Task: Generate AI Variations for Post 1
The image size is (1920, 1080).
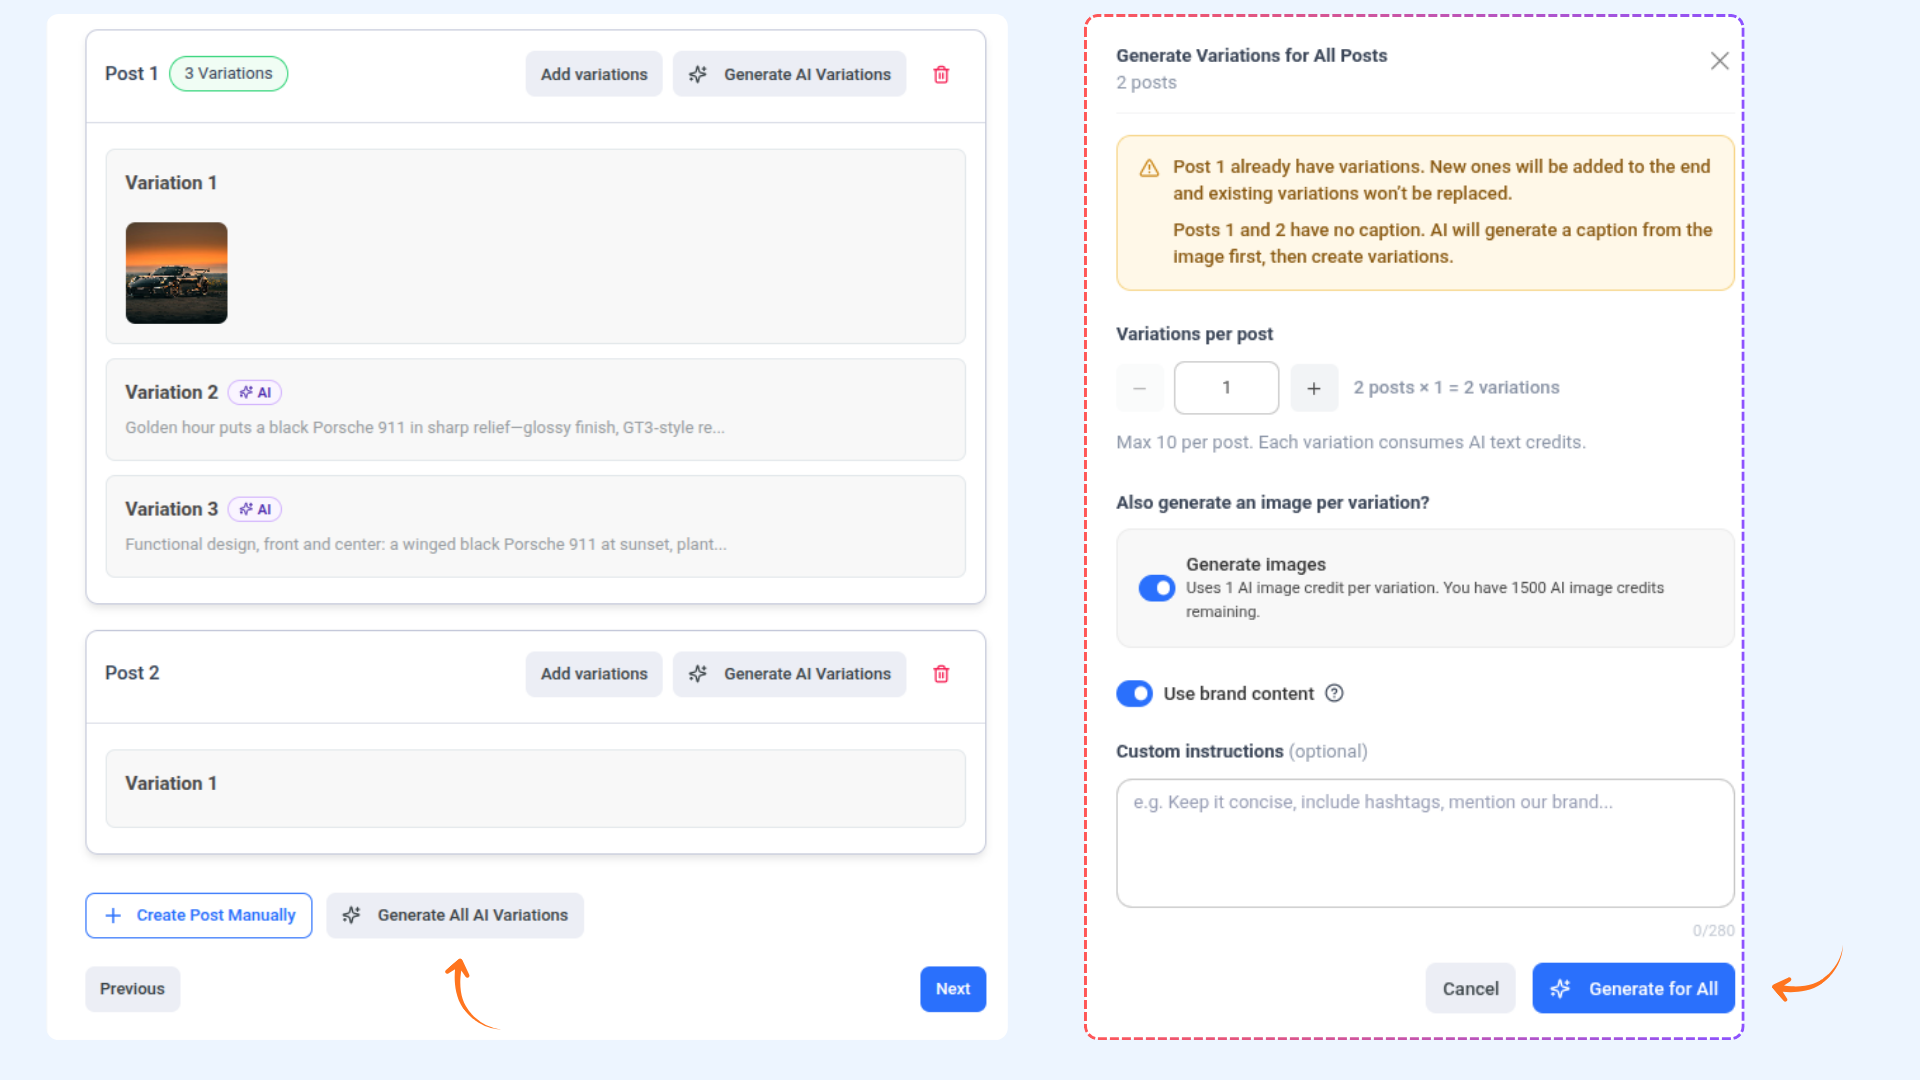Action: [789, 75]
